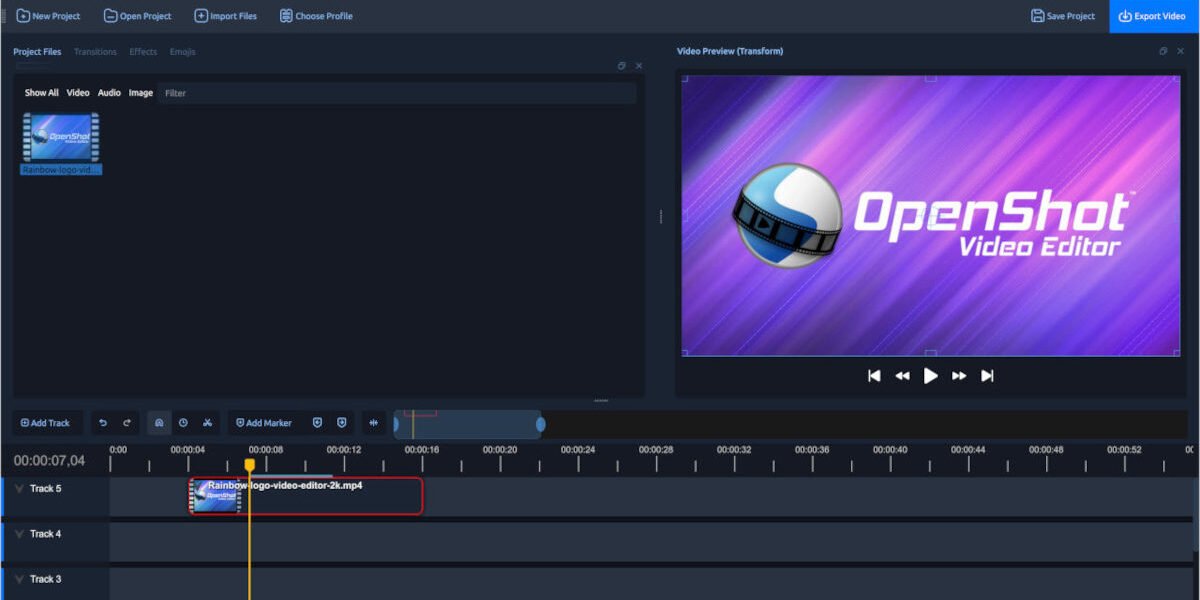Jump to start of video preview

tap(874, 376)
